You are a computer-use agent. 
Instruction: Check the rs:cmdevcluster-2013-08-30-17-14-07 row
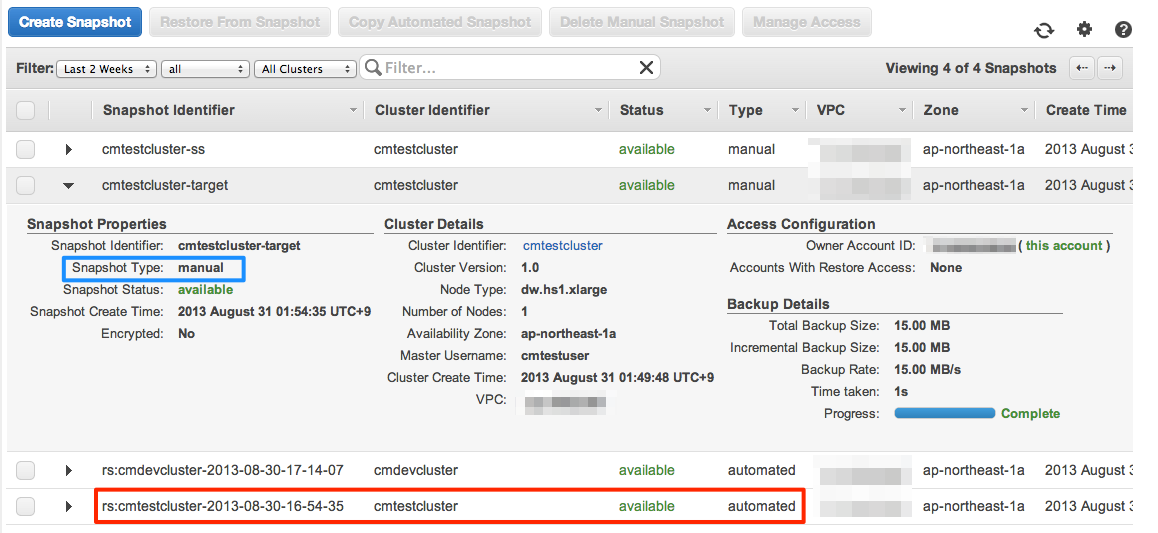(26, 470)
